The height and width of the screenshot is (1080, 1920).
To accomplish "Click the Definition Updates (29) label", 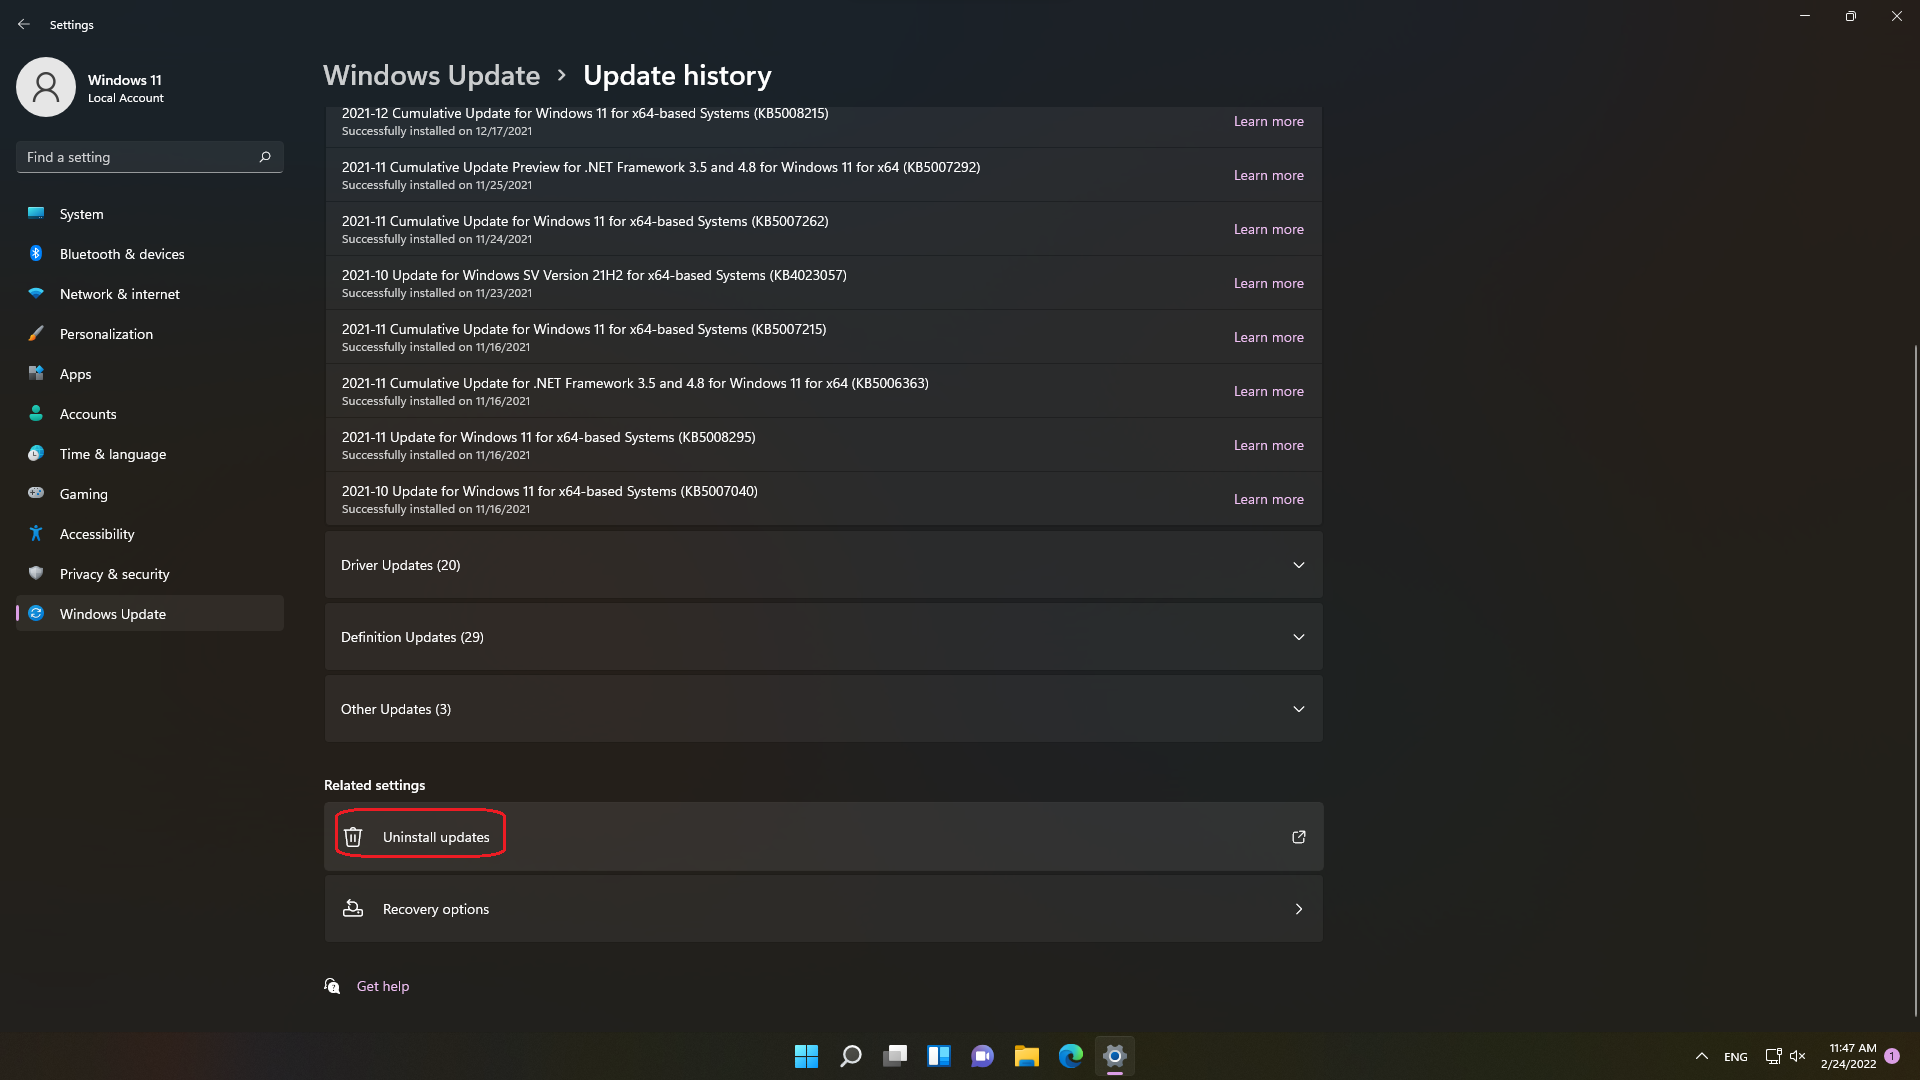I will pos(412,637).
